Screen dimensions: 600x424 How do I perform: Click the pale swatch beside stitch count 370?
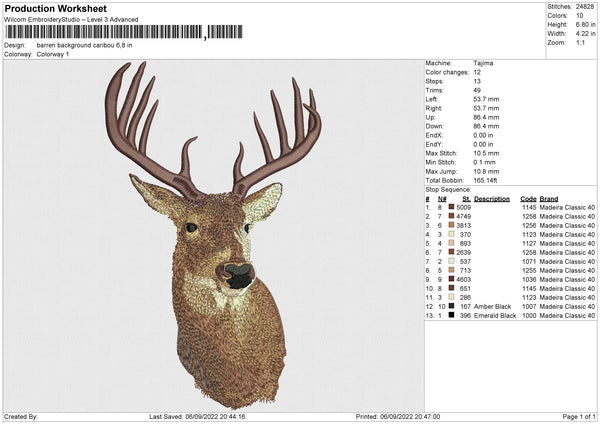point(452,234)
